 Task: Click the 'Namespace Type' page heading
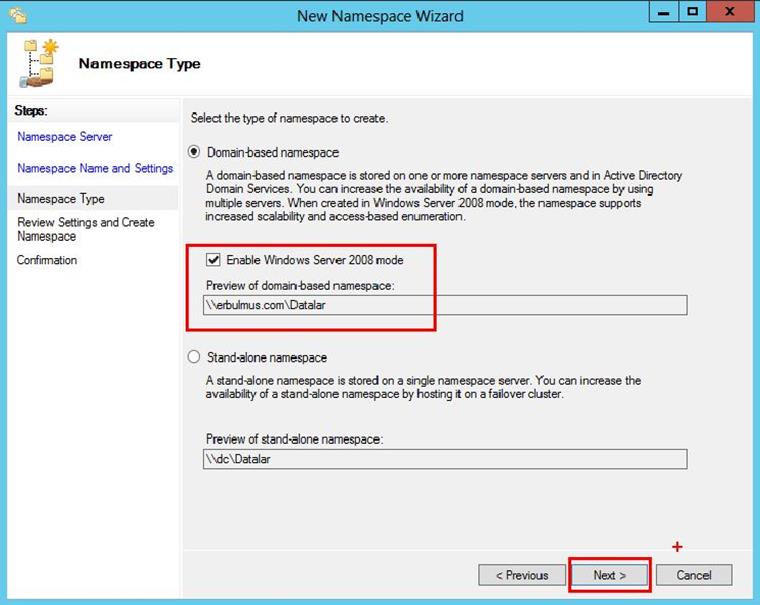140,64
